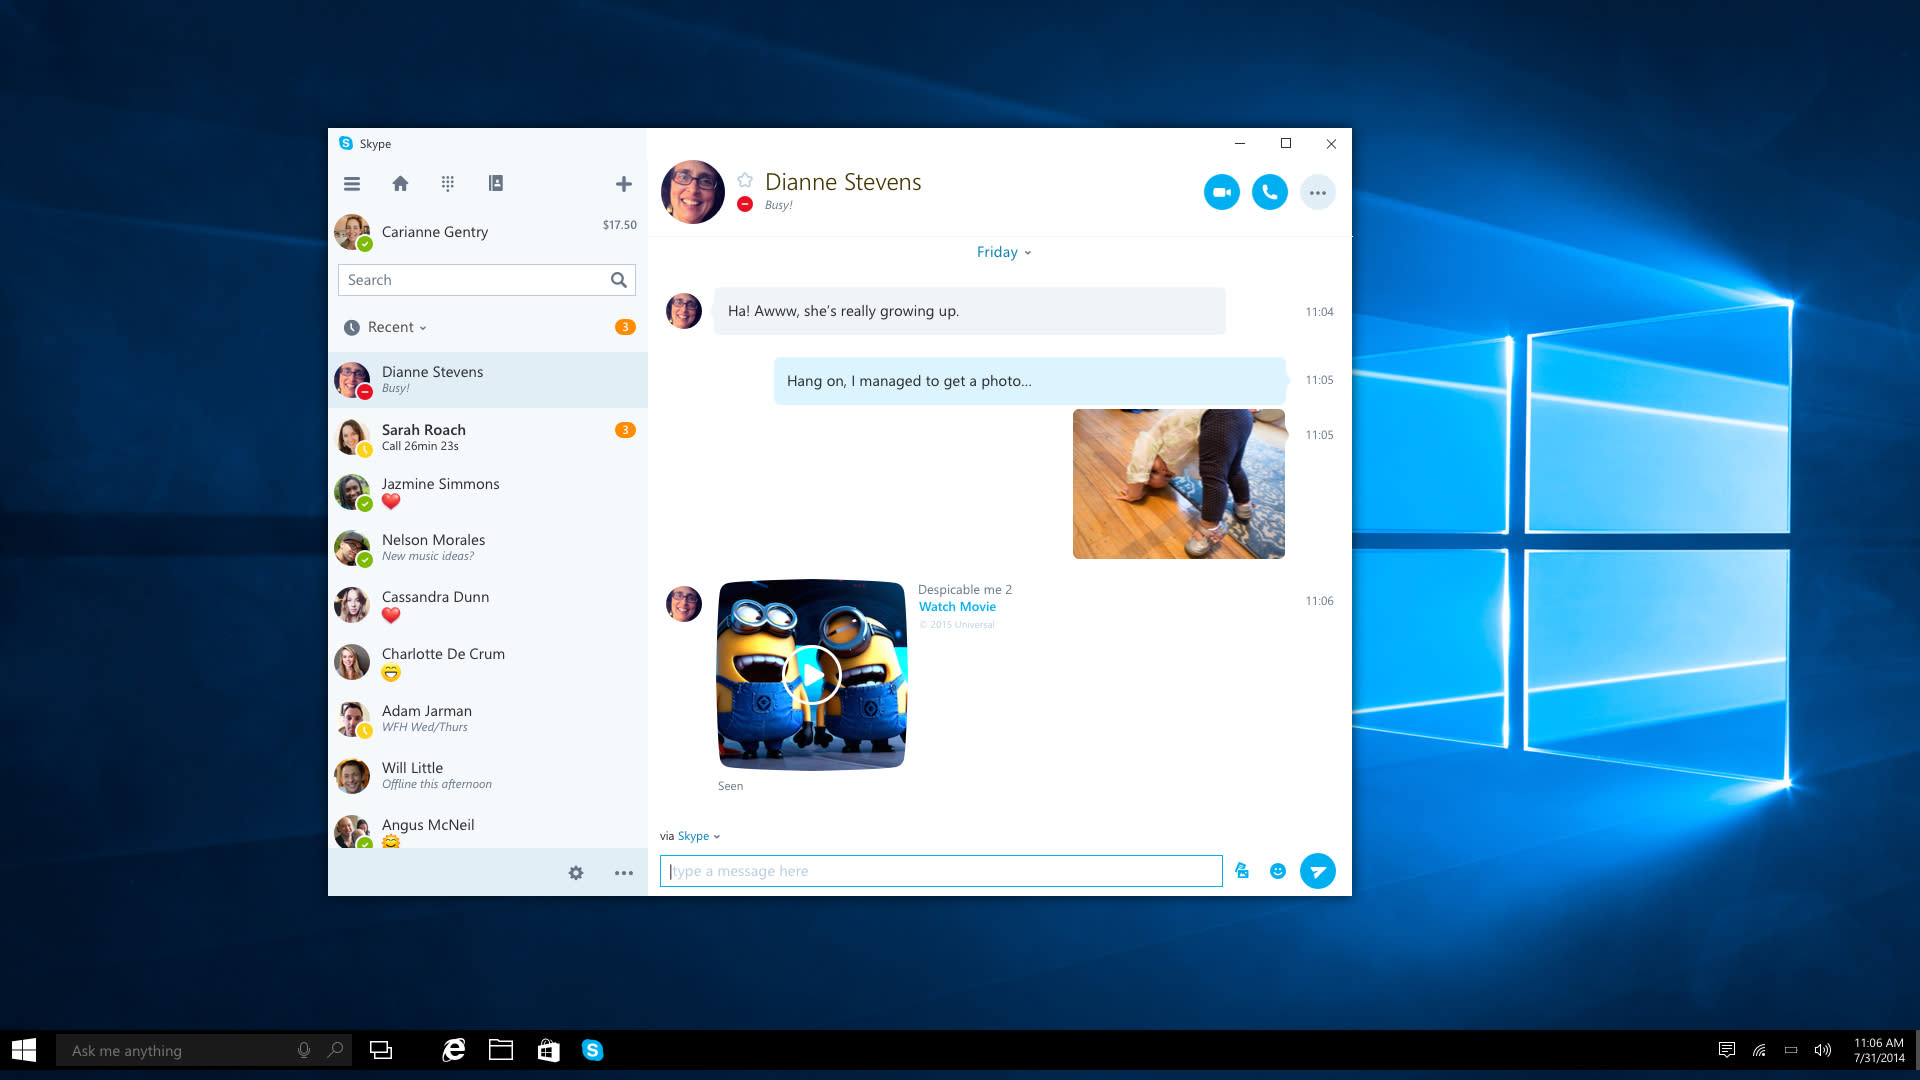Click the home icon in sidebar
The image size is (1920, 1080).
point(400,183)
